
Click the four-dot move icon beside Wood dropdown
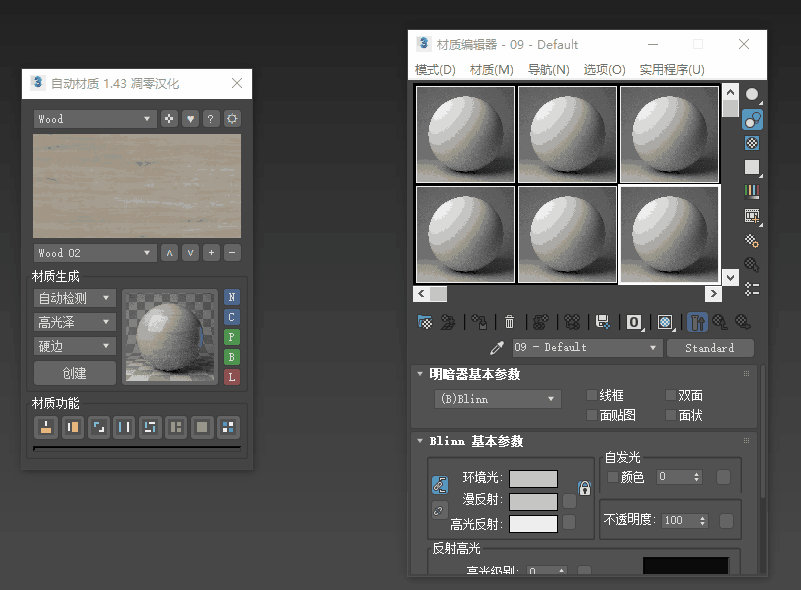pyautogui.click(x=169, y=119)
